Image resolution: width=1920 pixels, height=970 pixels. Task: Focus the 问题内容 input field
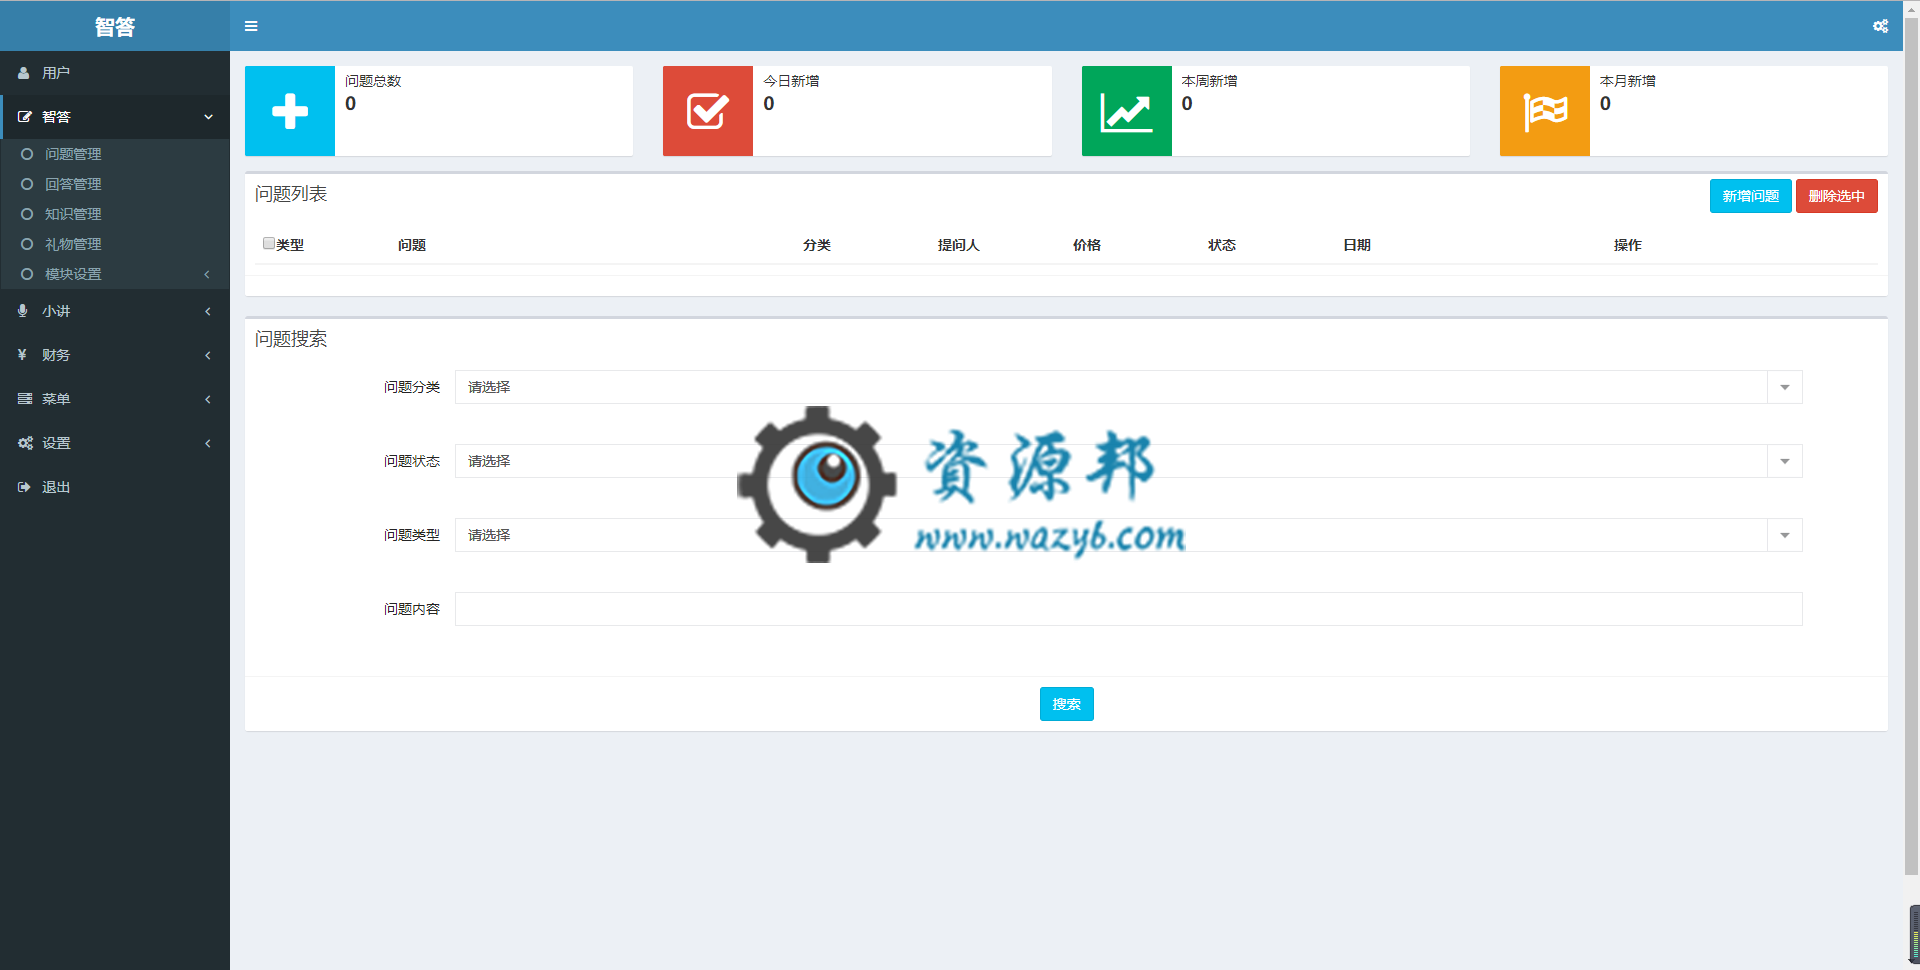(x=1128, y=609)
